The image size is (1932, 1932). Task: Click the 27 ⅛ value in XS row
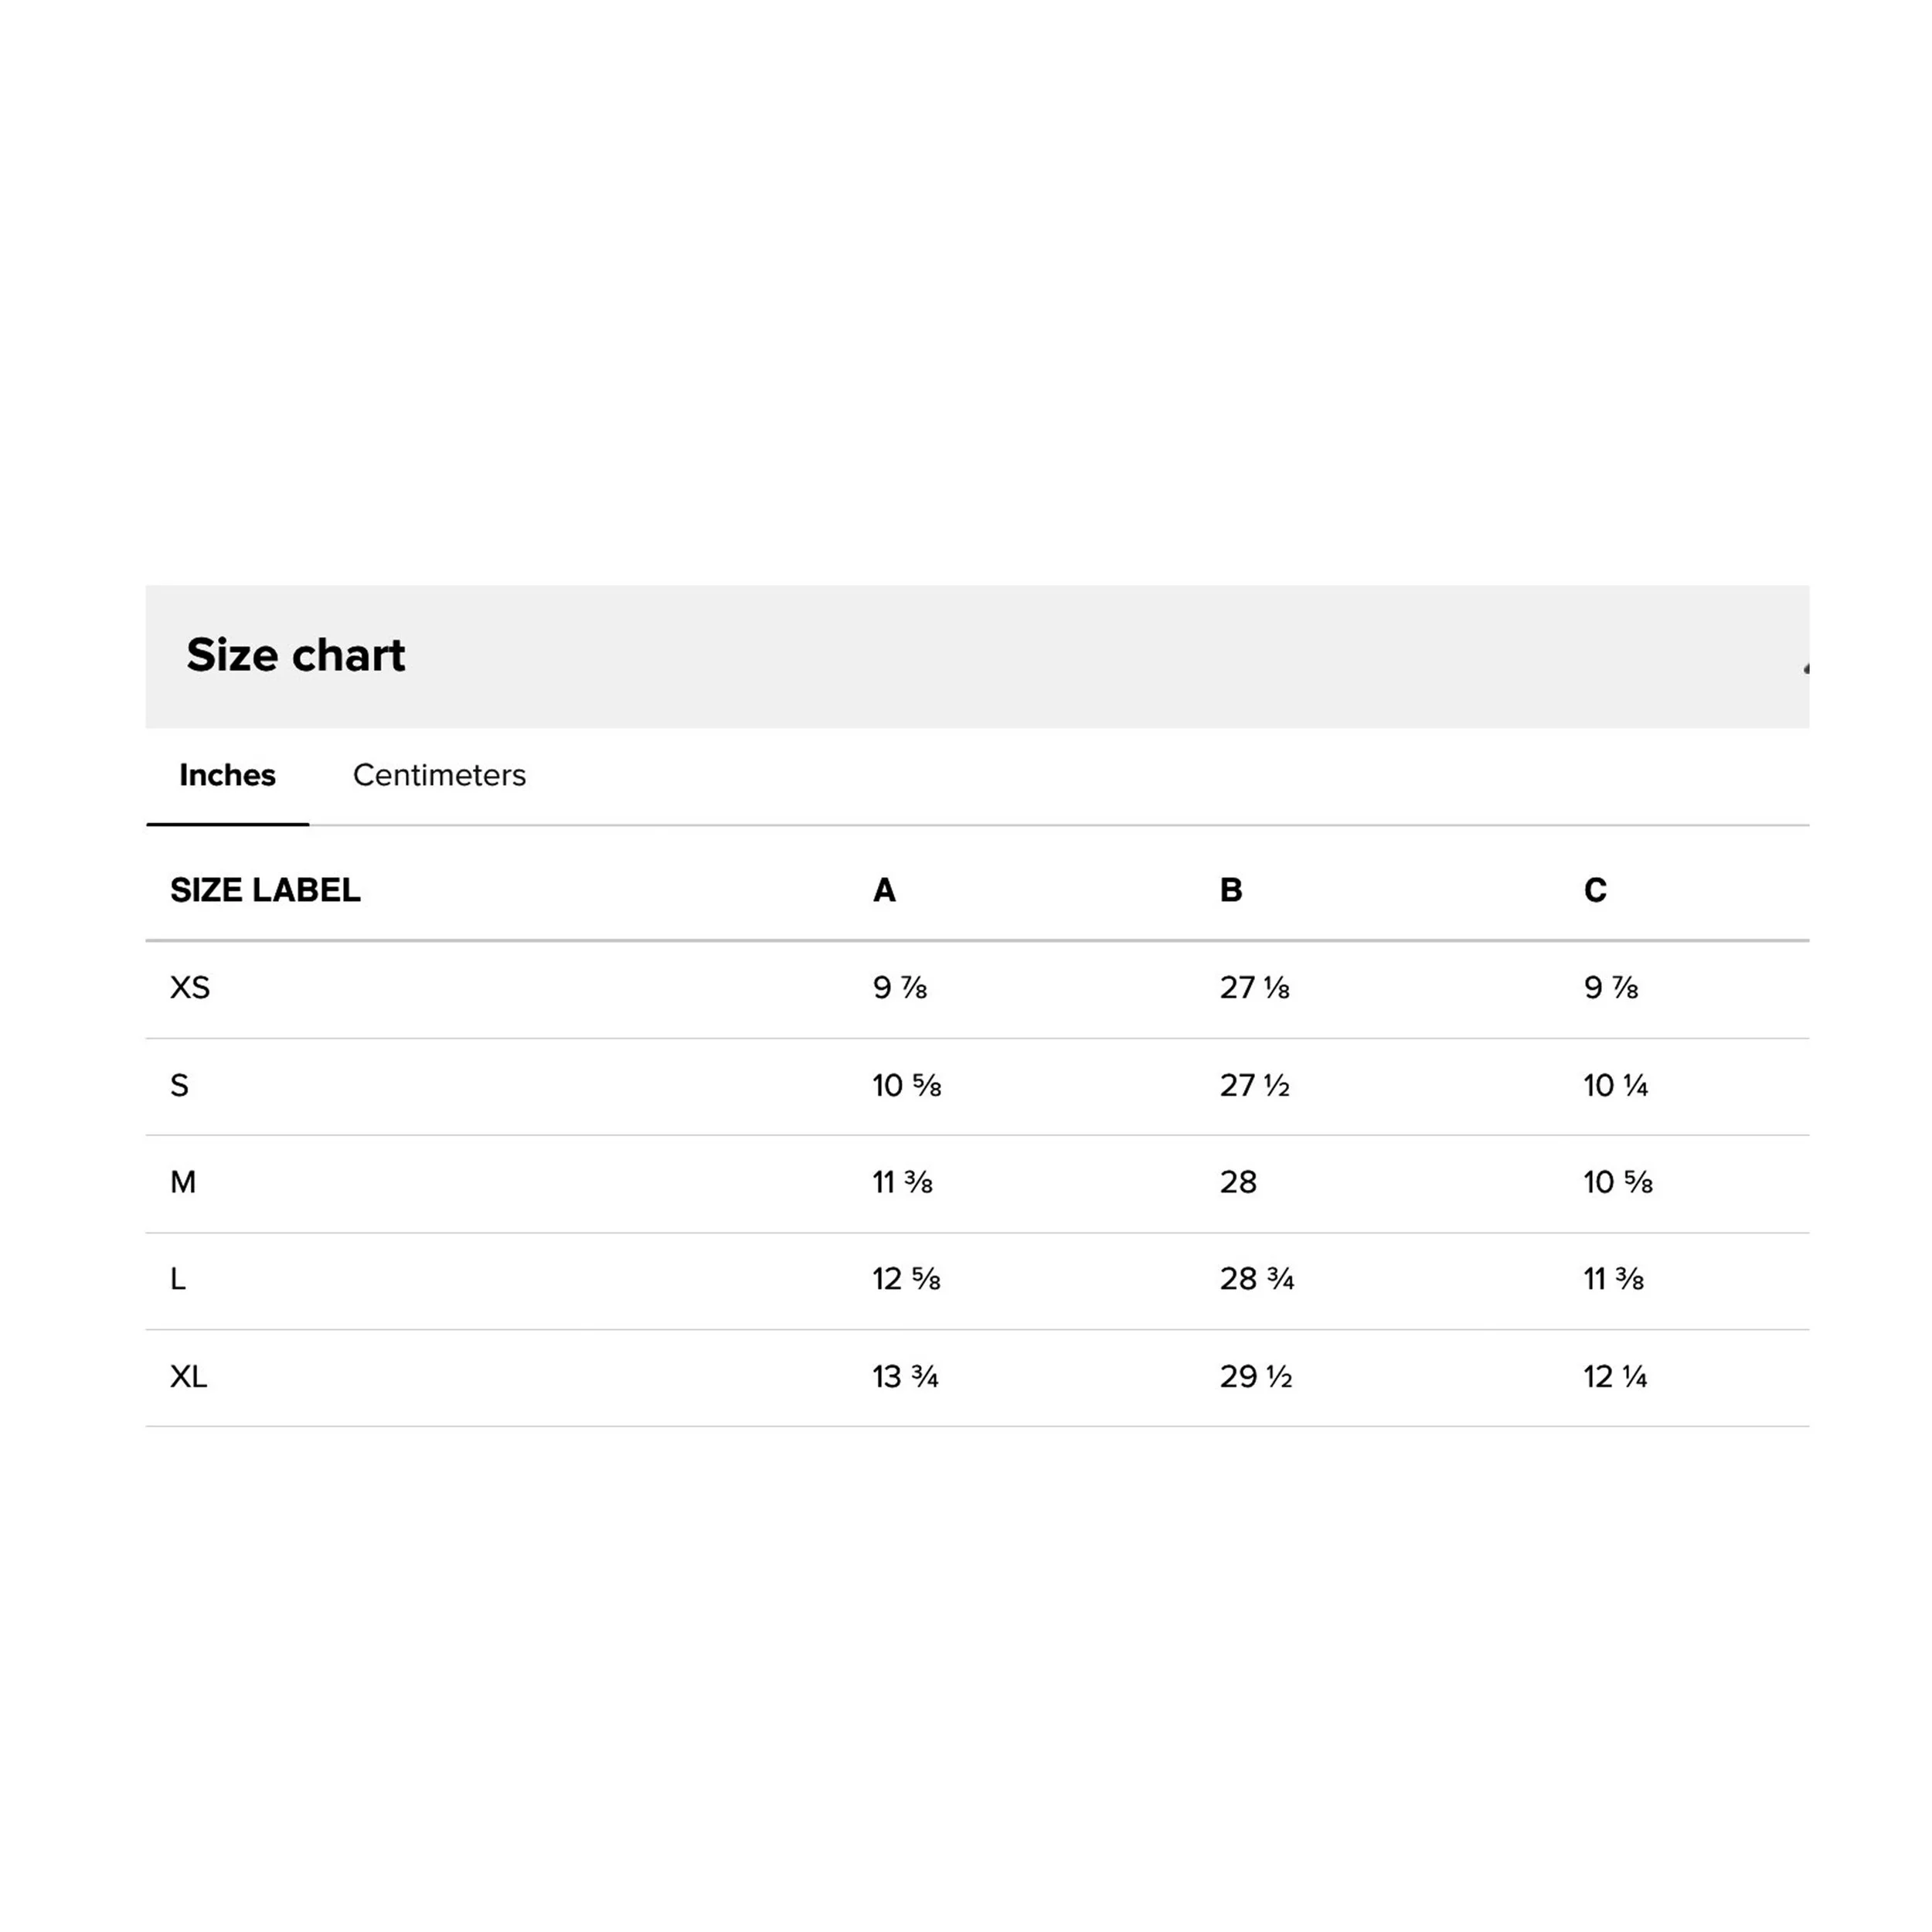click(x=1254, y=988)
